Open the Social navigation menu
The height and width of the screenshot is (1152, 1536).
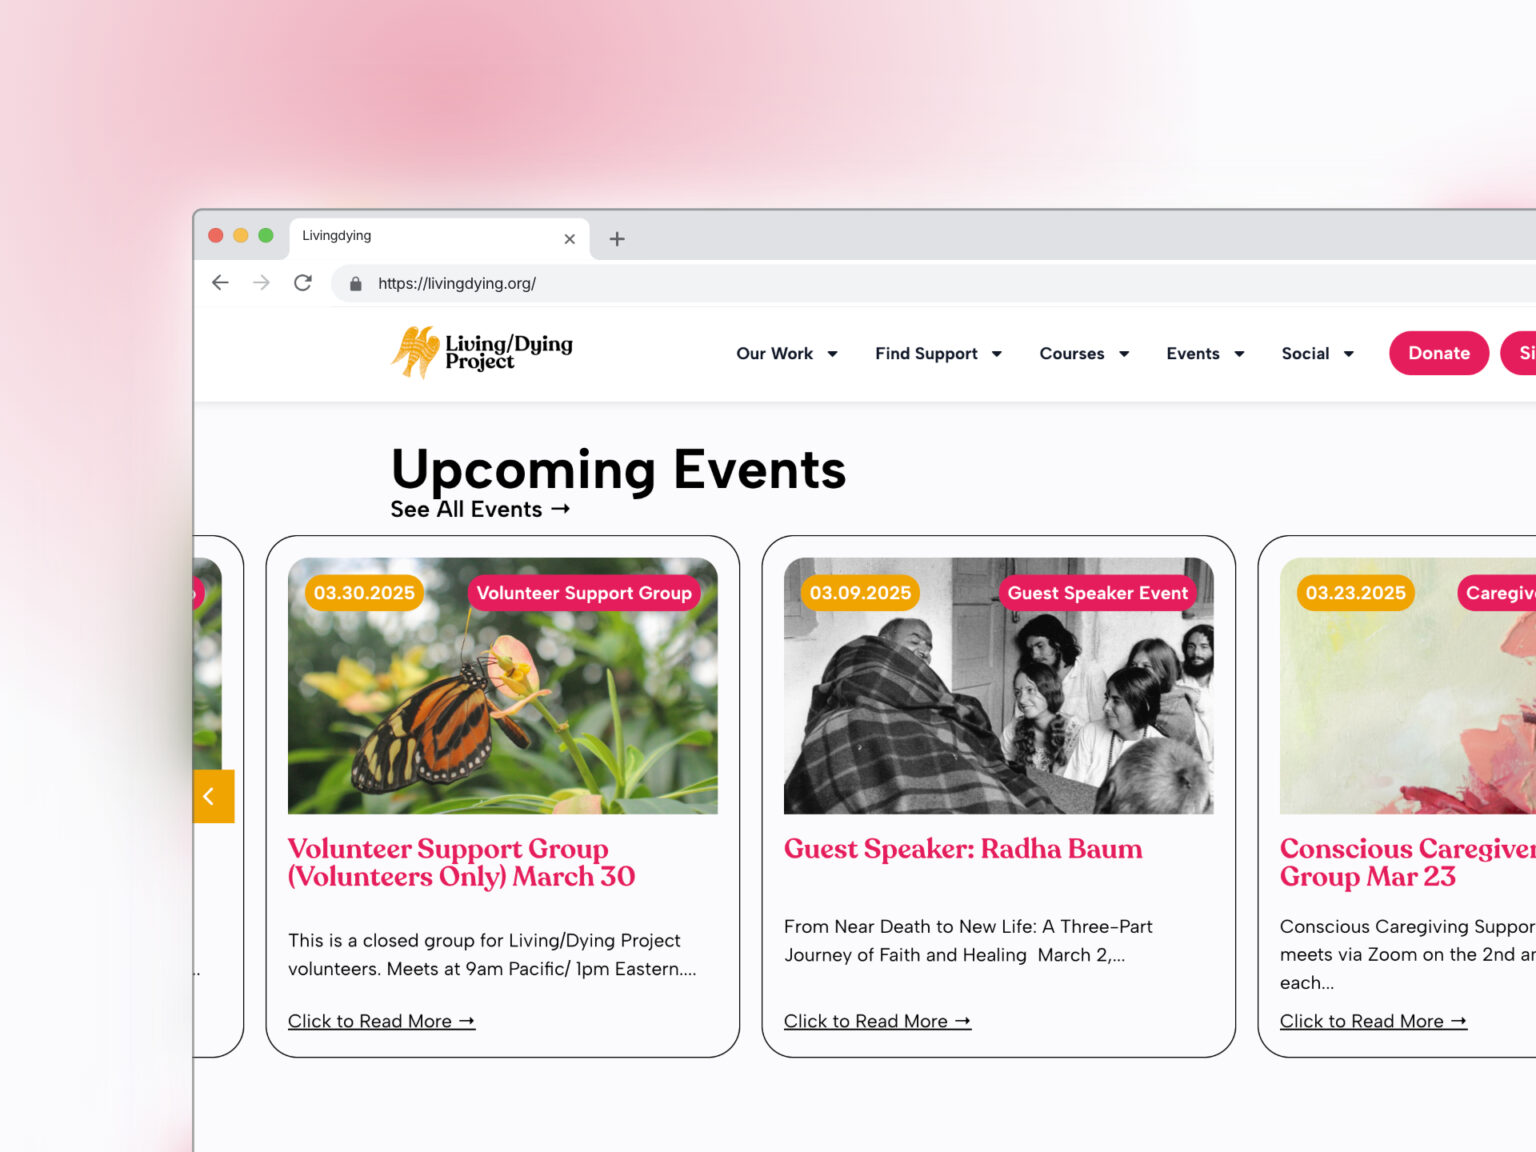[x=1317, y=354]
